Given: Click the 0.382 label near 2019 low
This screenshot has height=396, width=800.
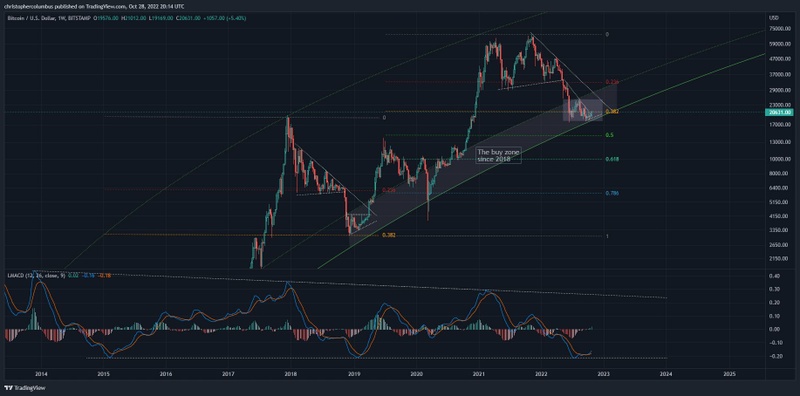Looking at the screenshot, I should click(389, 235).
